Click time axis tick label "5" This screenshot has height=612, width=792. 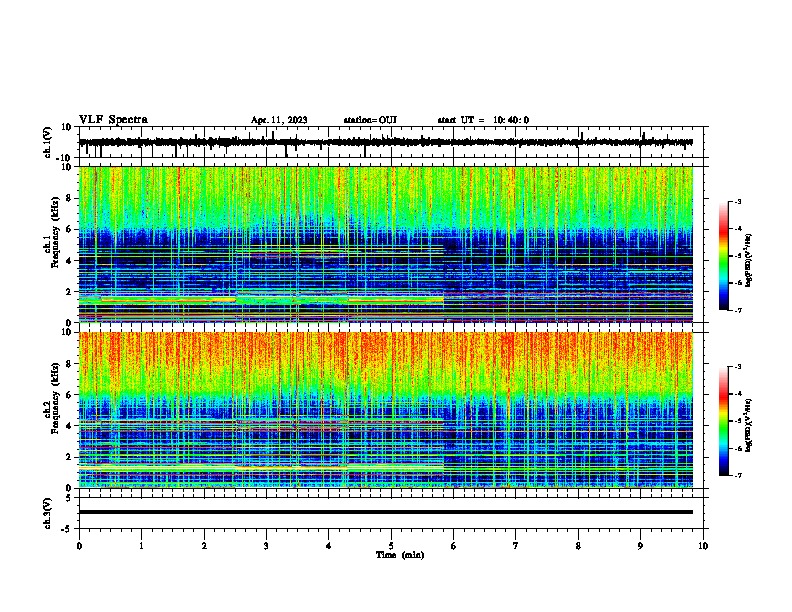[x=391, y=546]
